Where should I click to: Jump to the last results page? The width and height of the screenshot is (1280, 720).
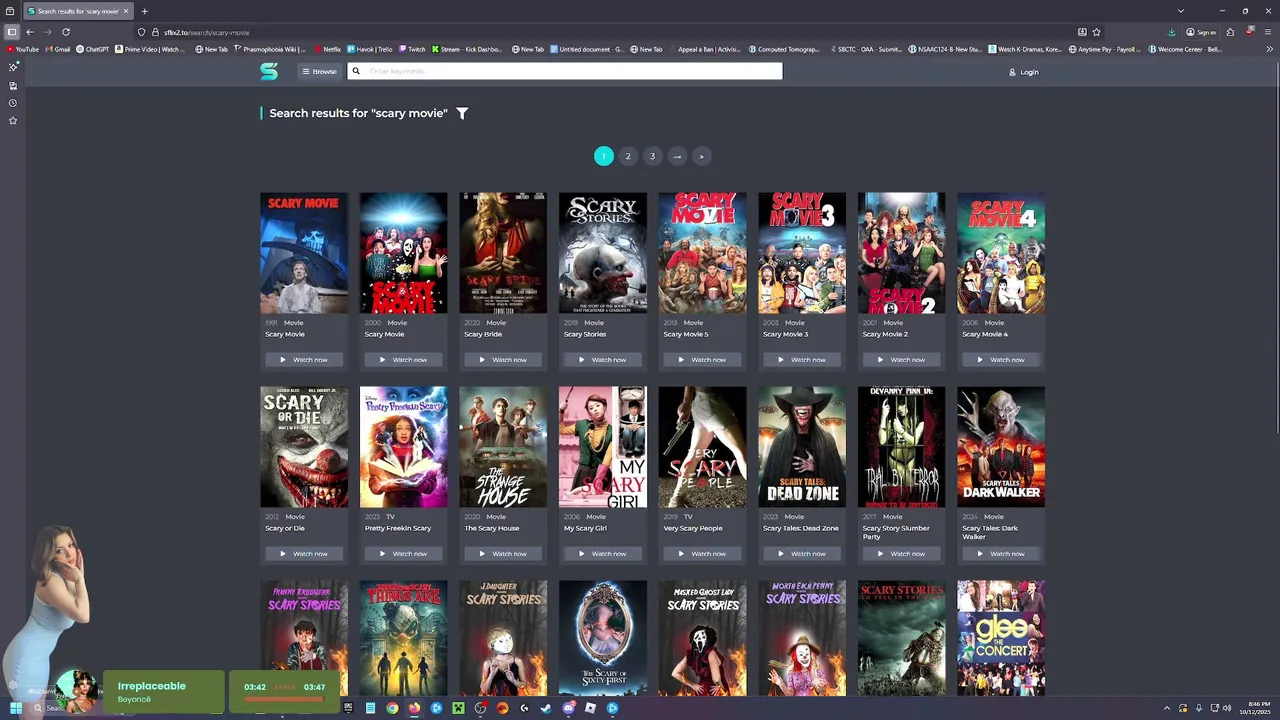(701, 156)
